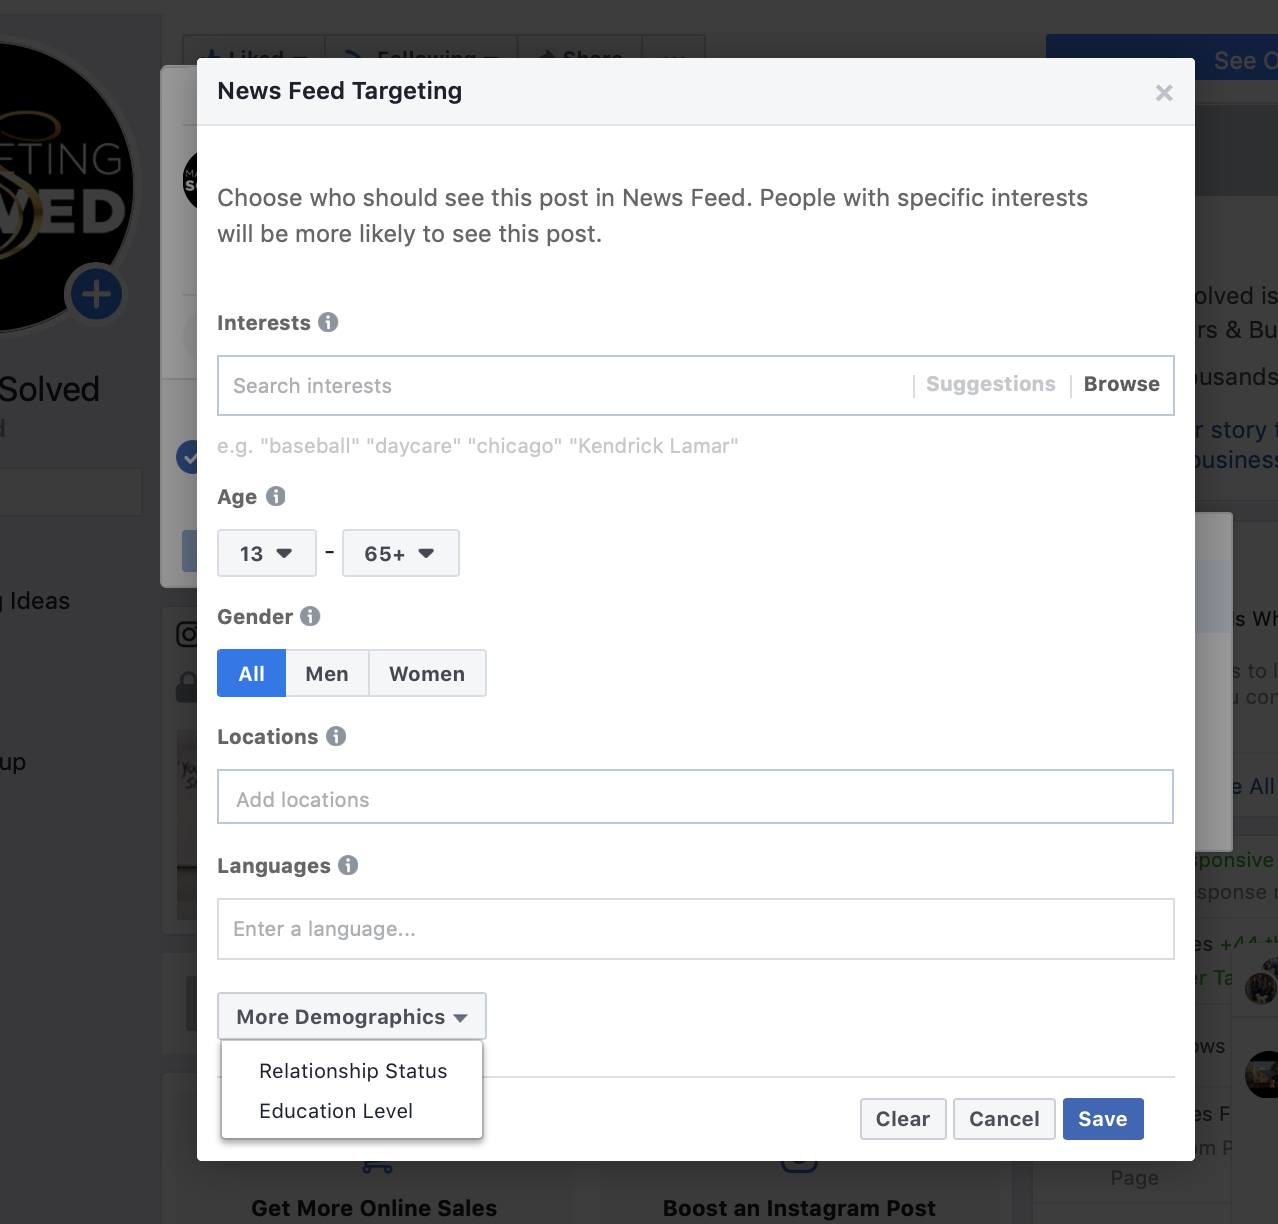Open the minimum age 13 dropdown
1278x1224 pixels.
click(x=267, y=553)
